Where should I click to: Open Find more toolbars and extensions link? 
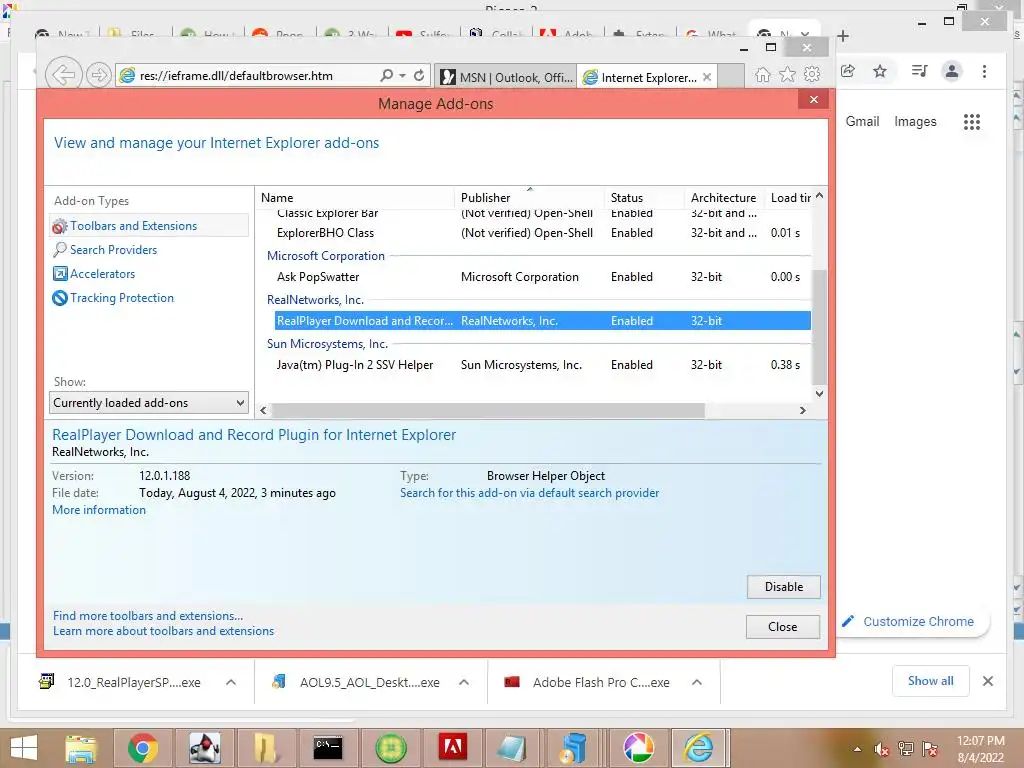pyautogui.click(x=148, y=616)
